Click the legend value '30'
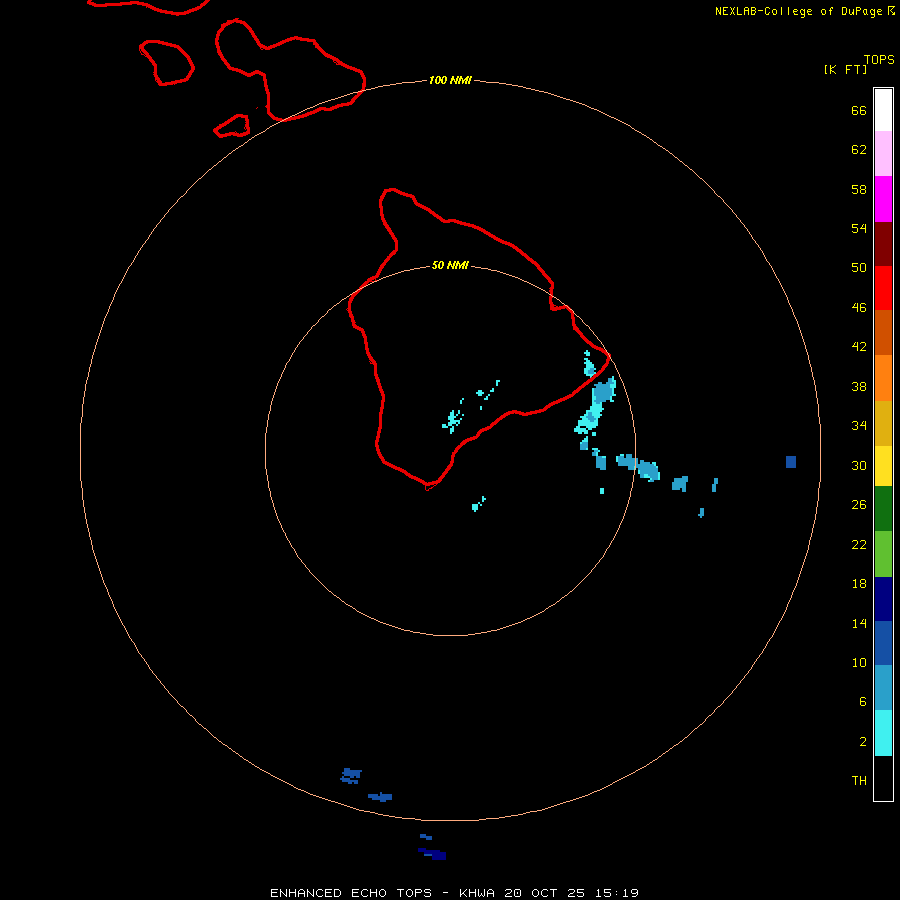Viewport: 900px width, 900px height. (x=859, y=465)
